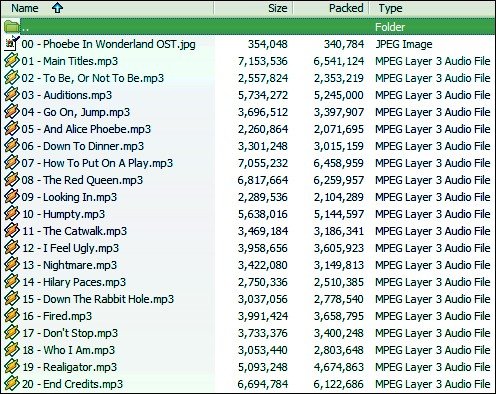The width and height of the screenshot is (496, 394).
Task: Select file name 01 - Main Titles.mp3
Action: click(x=70, y=61)
